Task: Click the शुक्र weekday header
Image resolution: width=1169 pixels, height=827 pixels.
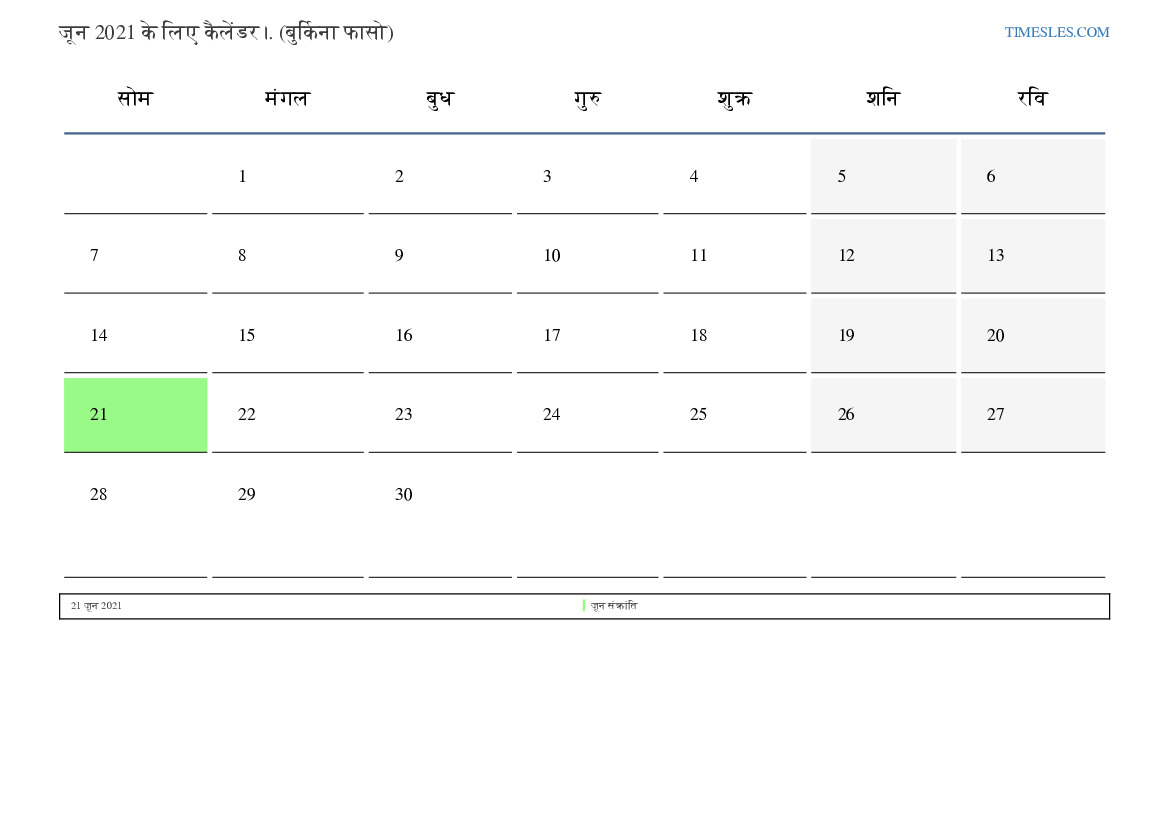Action: click(734, 98)
